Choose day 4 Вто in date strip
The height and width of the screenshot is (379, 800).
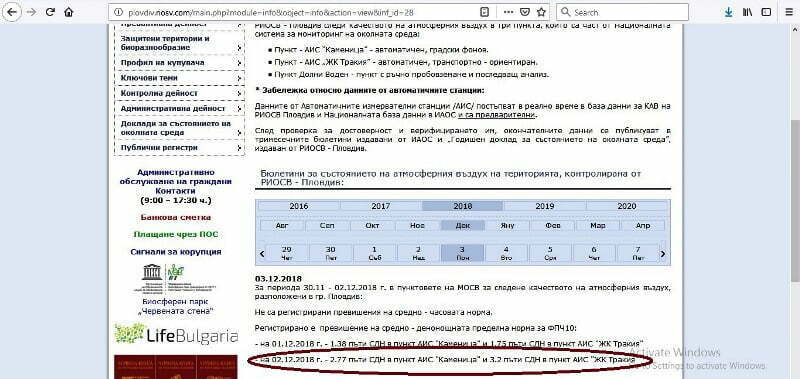[506, 253]
